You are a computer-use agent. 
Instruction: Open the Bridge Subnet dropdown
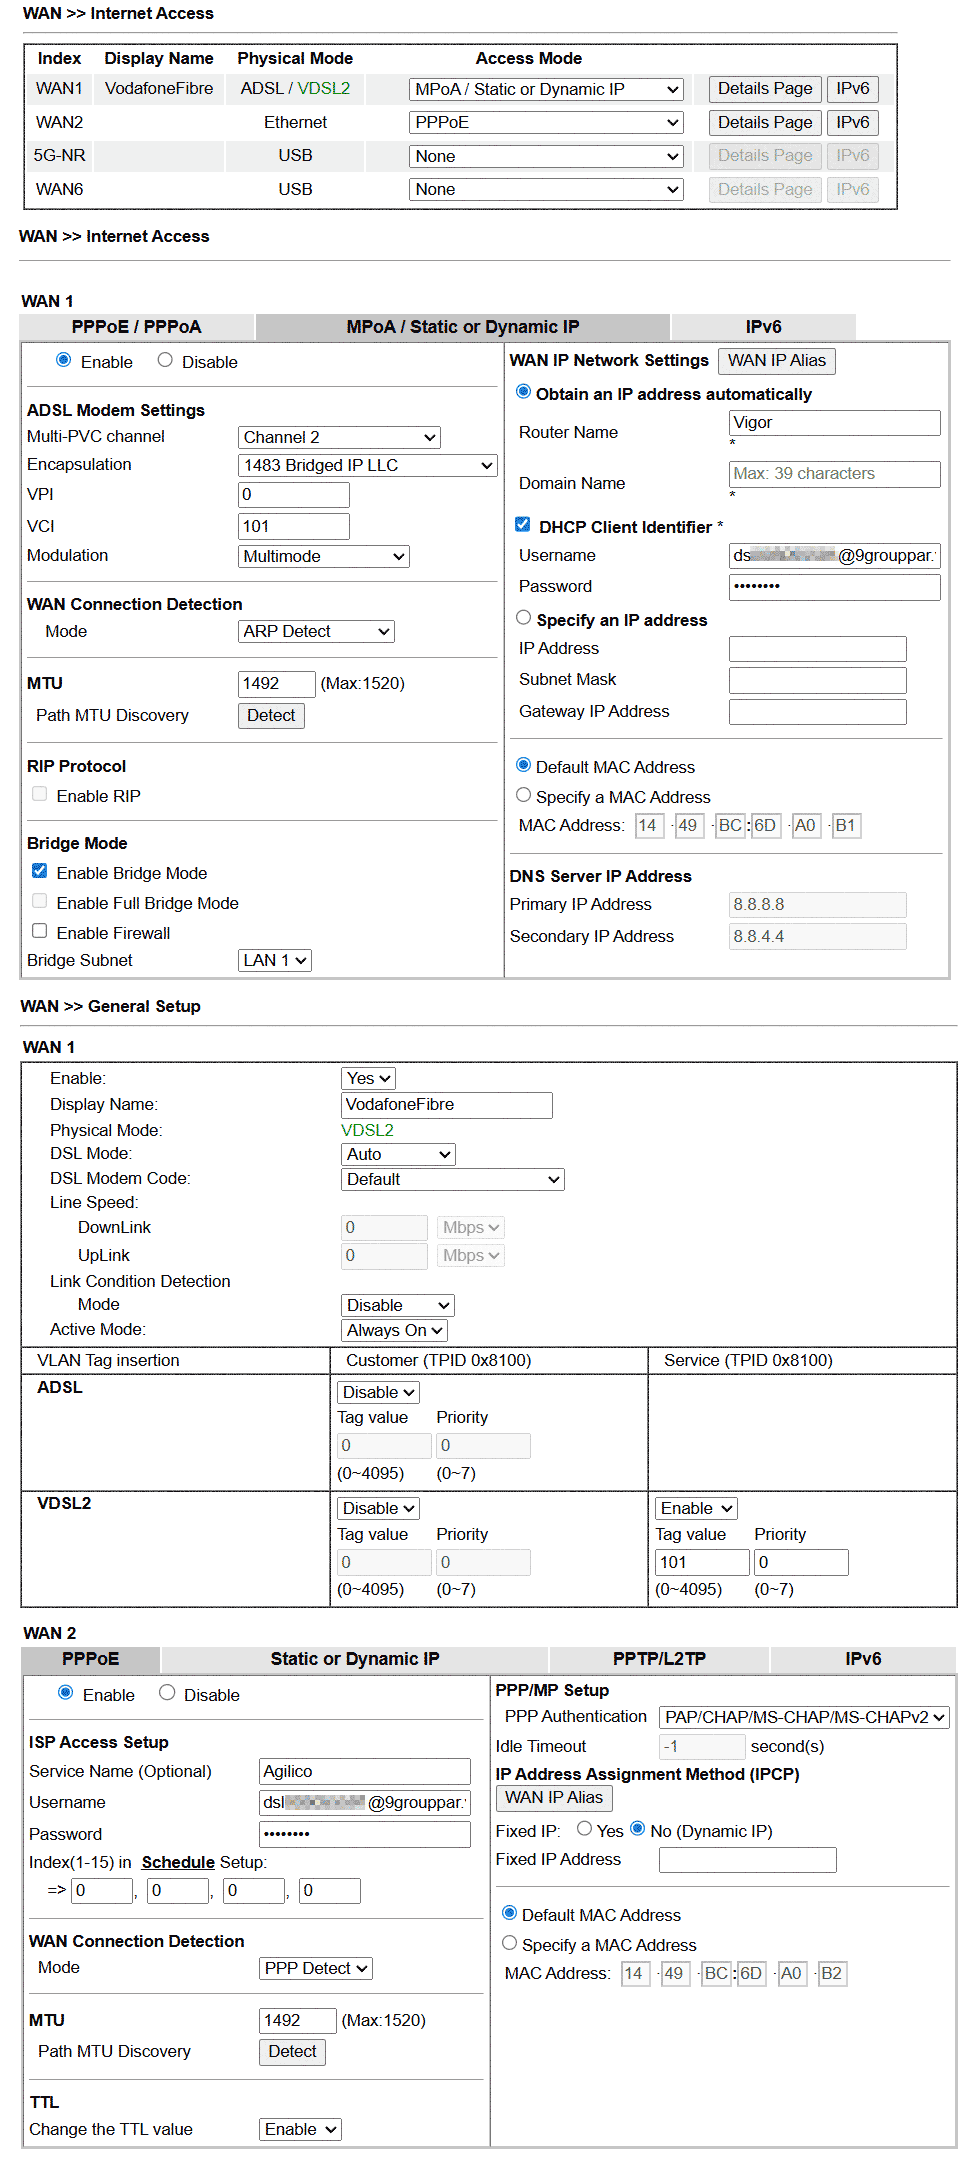click(275, 960)
